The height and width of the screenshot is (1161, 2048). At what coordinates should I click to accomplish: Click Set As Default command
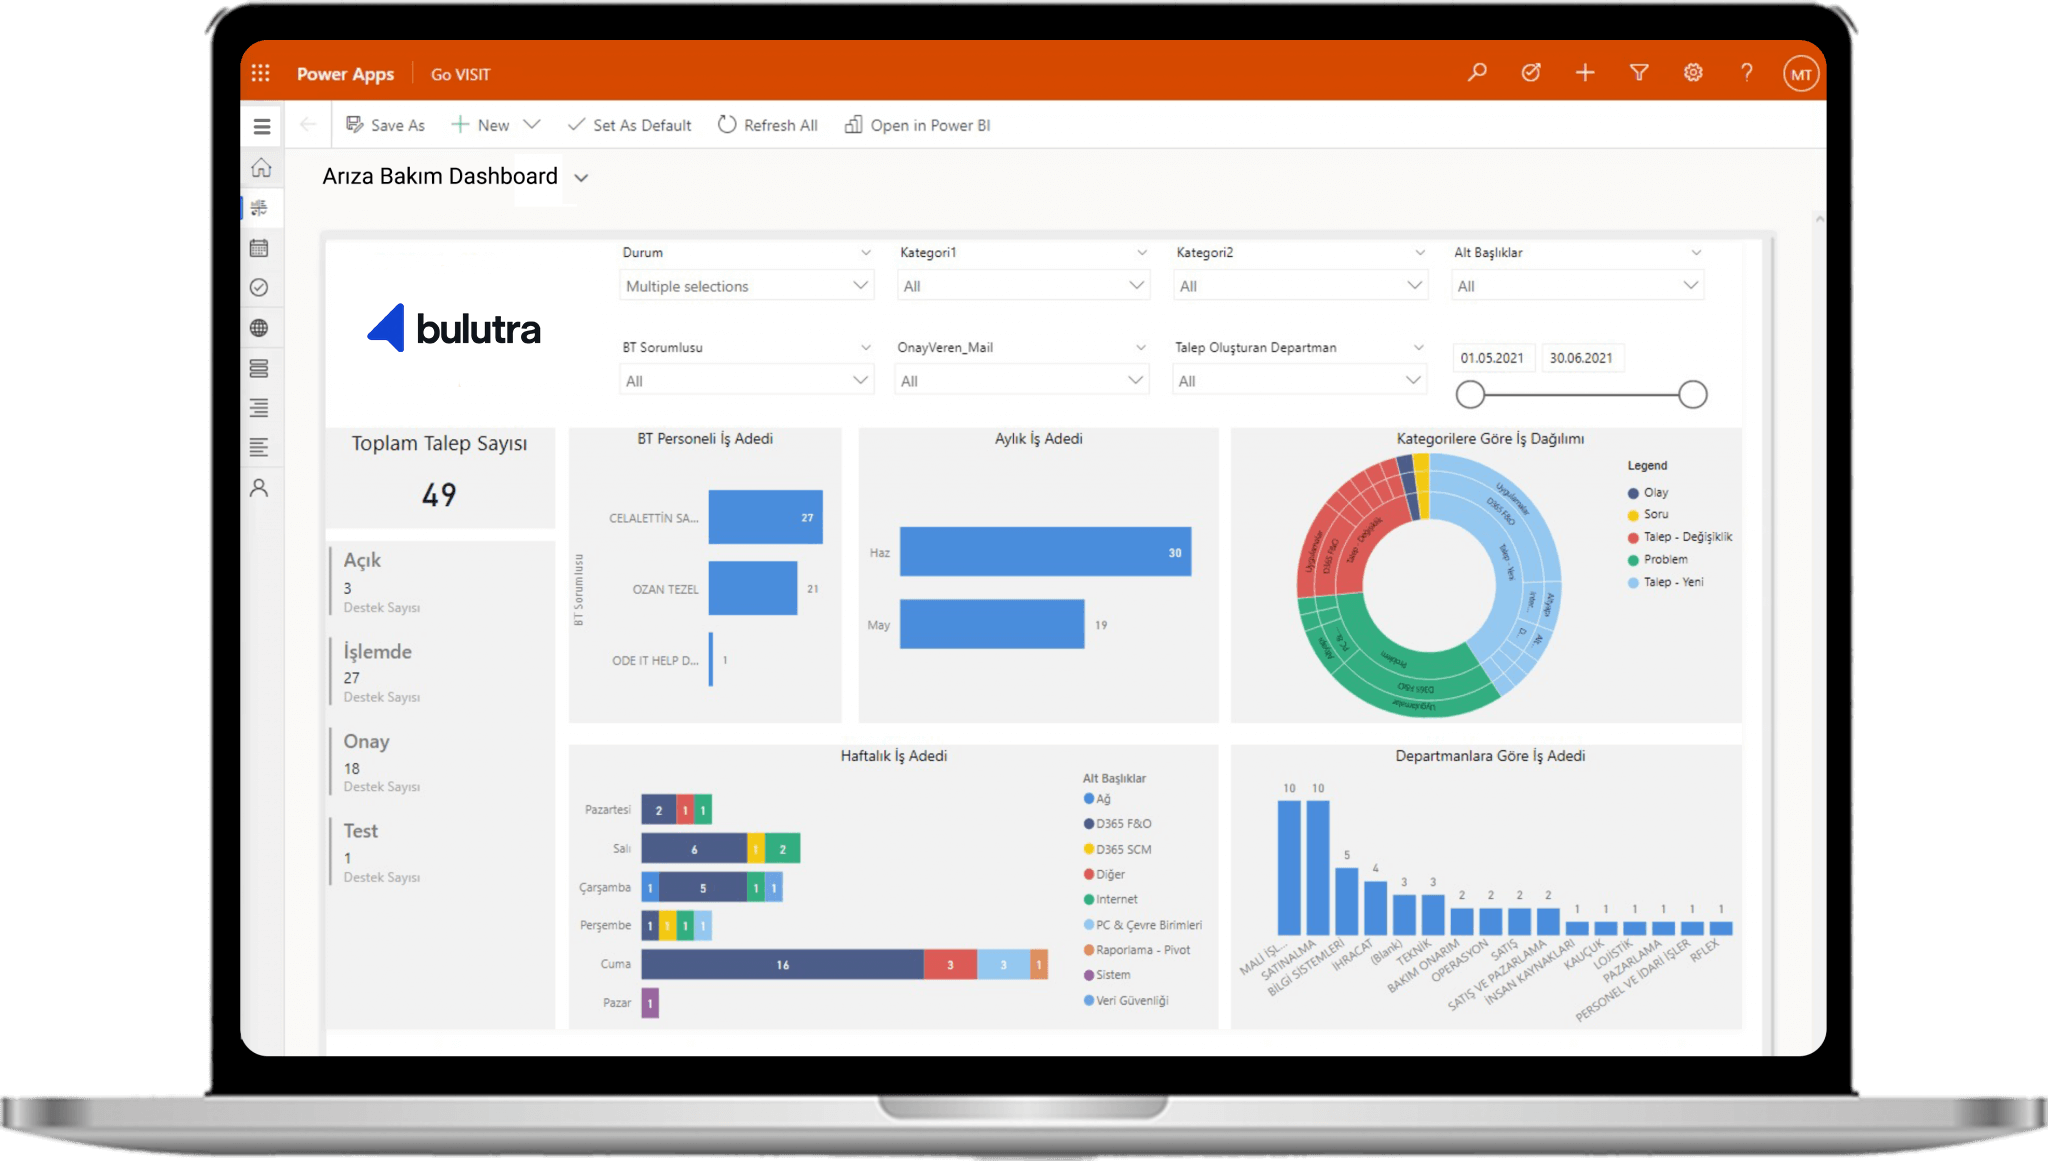tap(630, 125)
